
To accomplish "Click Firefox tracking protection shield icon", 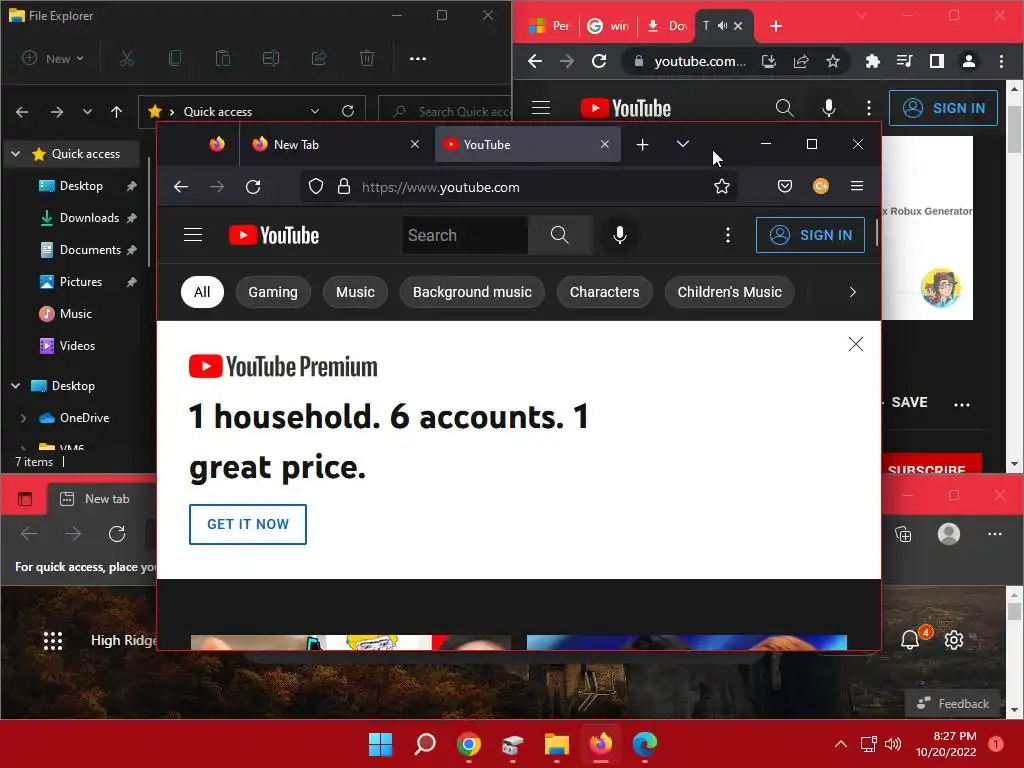I will coord(316,187).
